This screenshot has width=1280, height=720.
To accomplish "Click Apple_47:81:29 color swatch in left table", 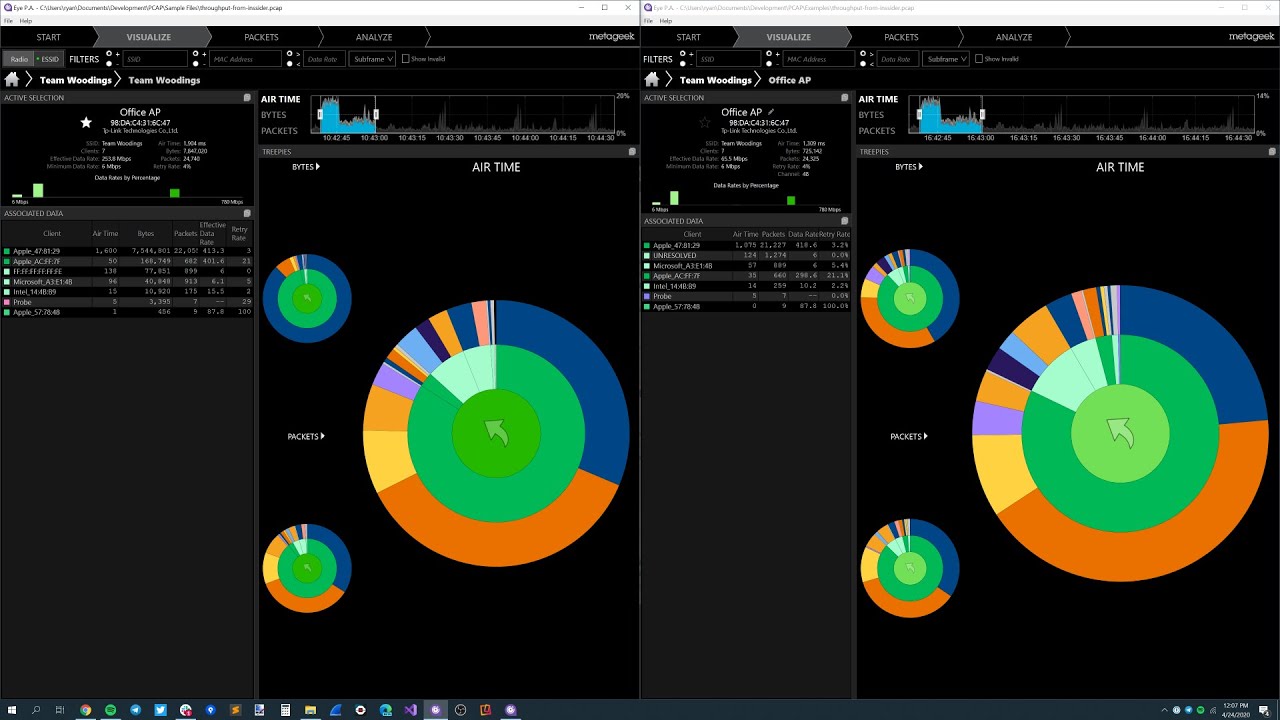I will (x=7, y=251).
